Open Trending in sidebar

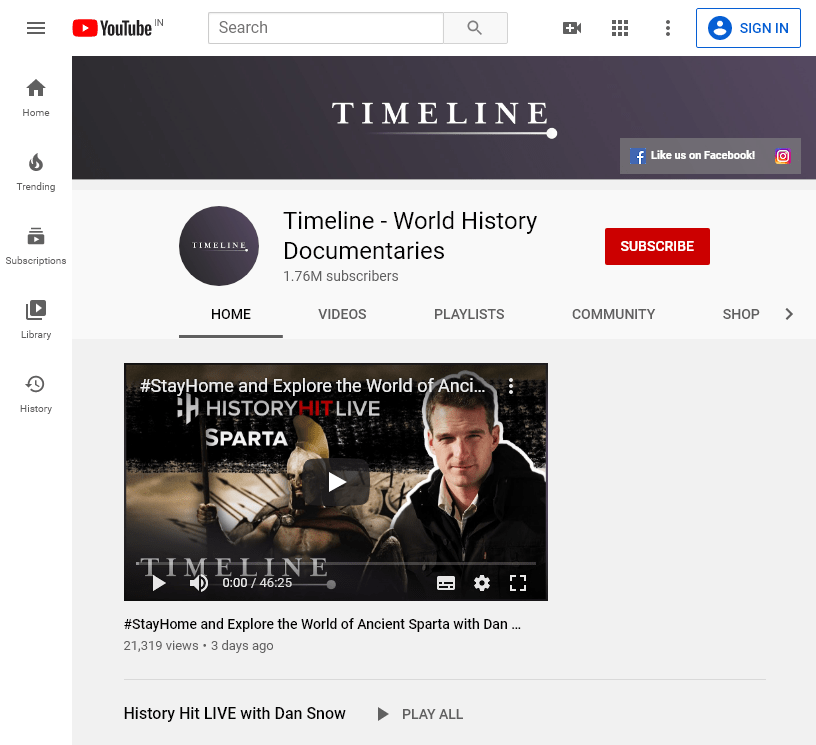(36, 172)
